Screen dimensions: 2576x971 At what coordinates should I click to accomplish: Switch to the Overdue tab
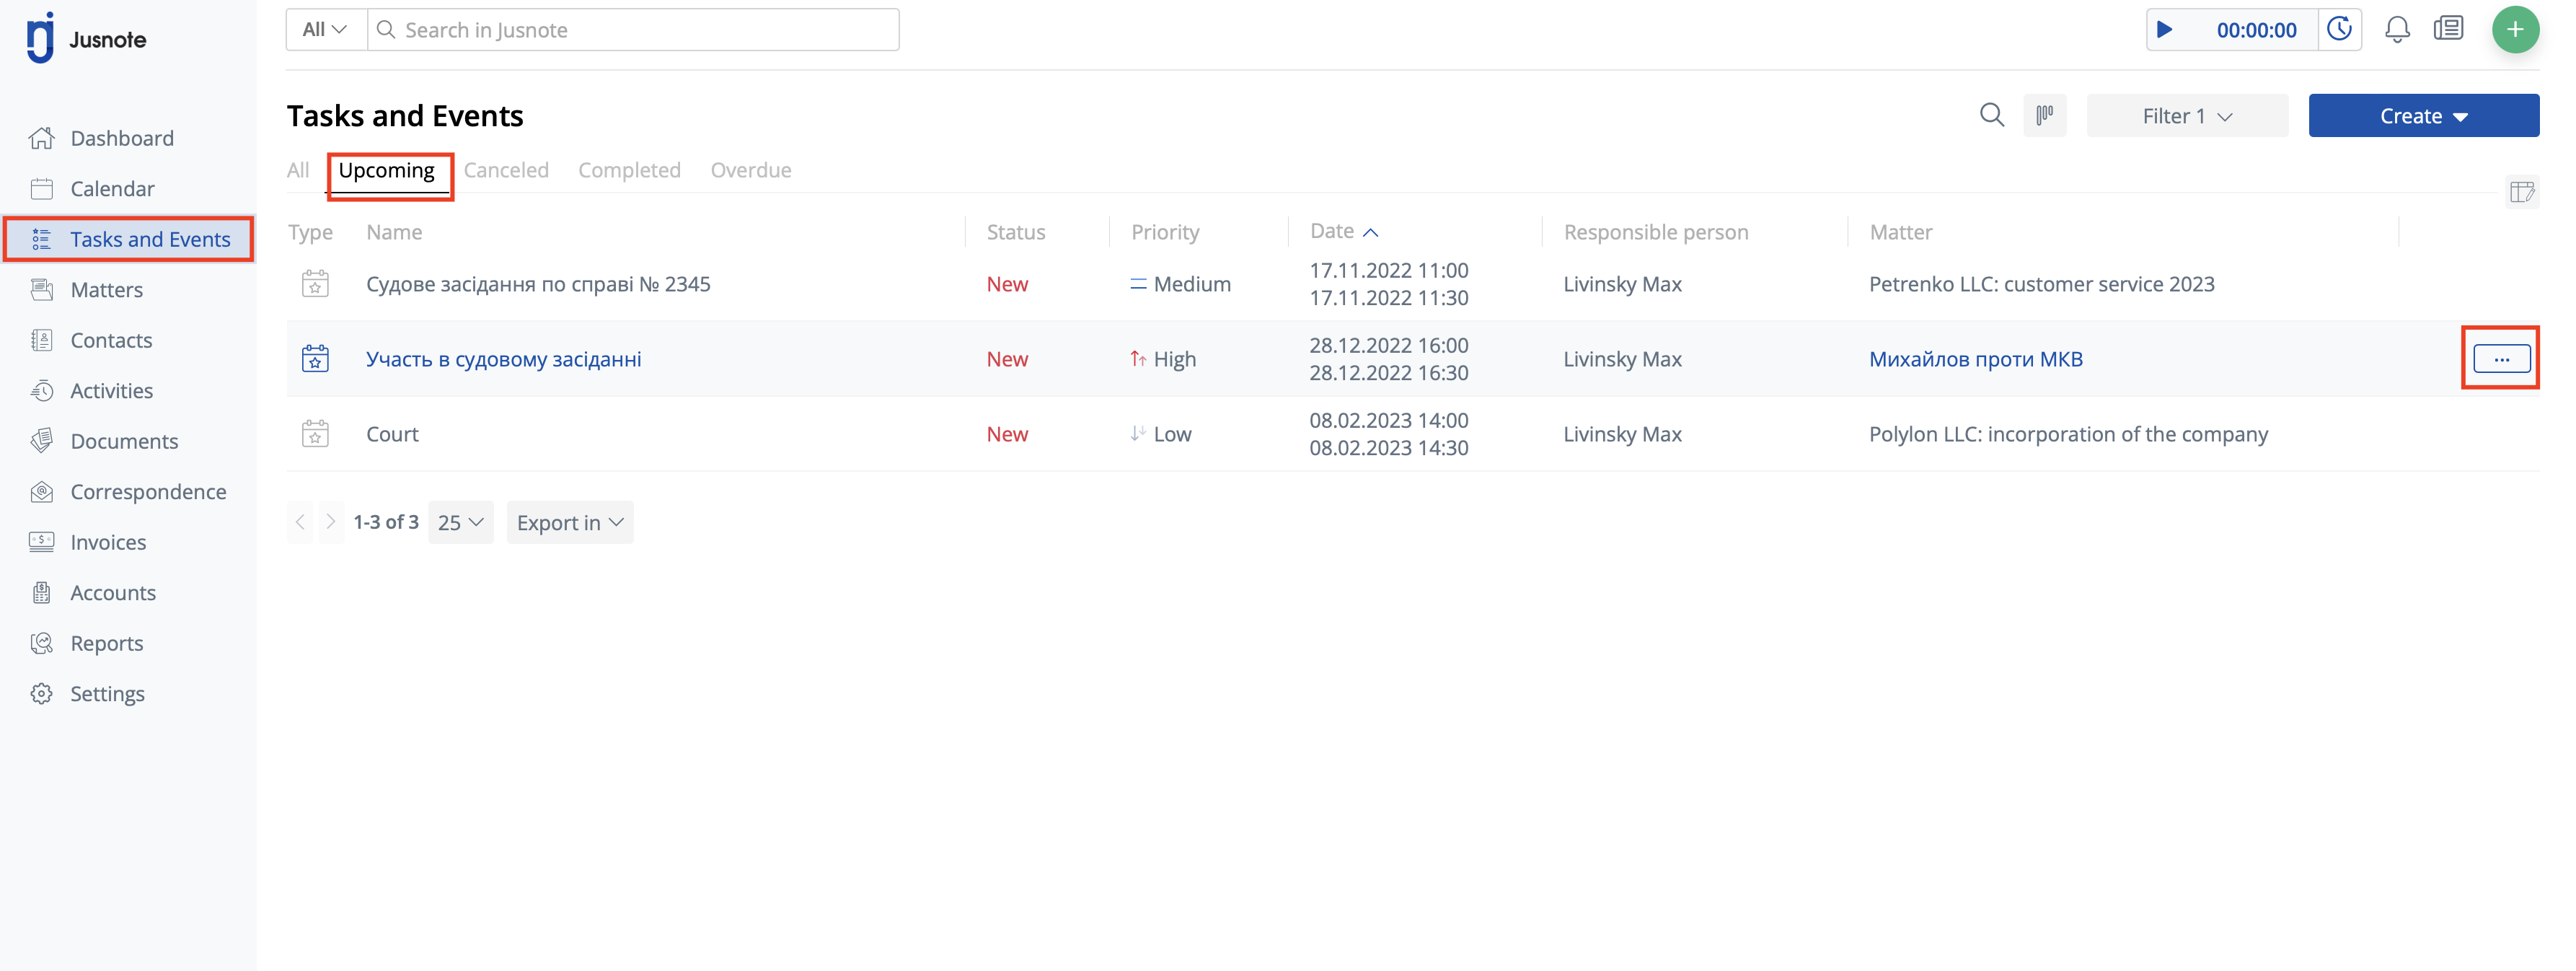[751, 170]
